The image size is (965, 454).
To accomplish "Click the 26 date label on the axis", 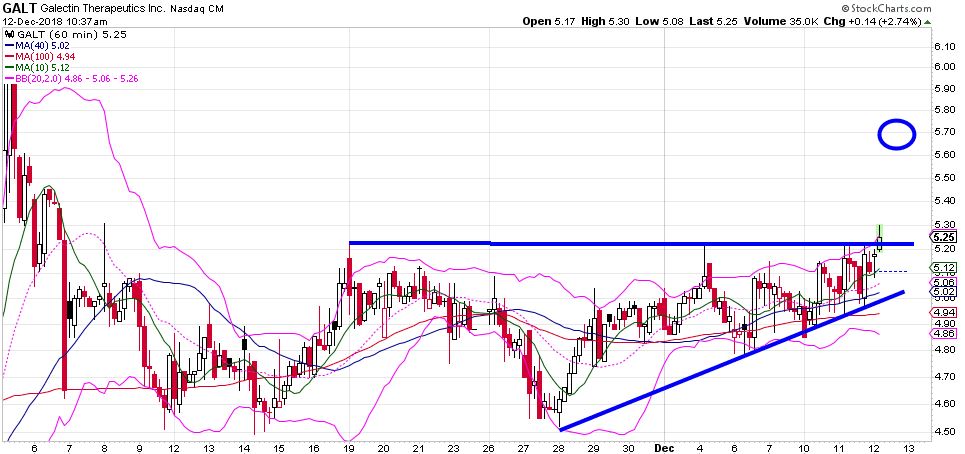I will tap(490, 448).
